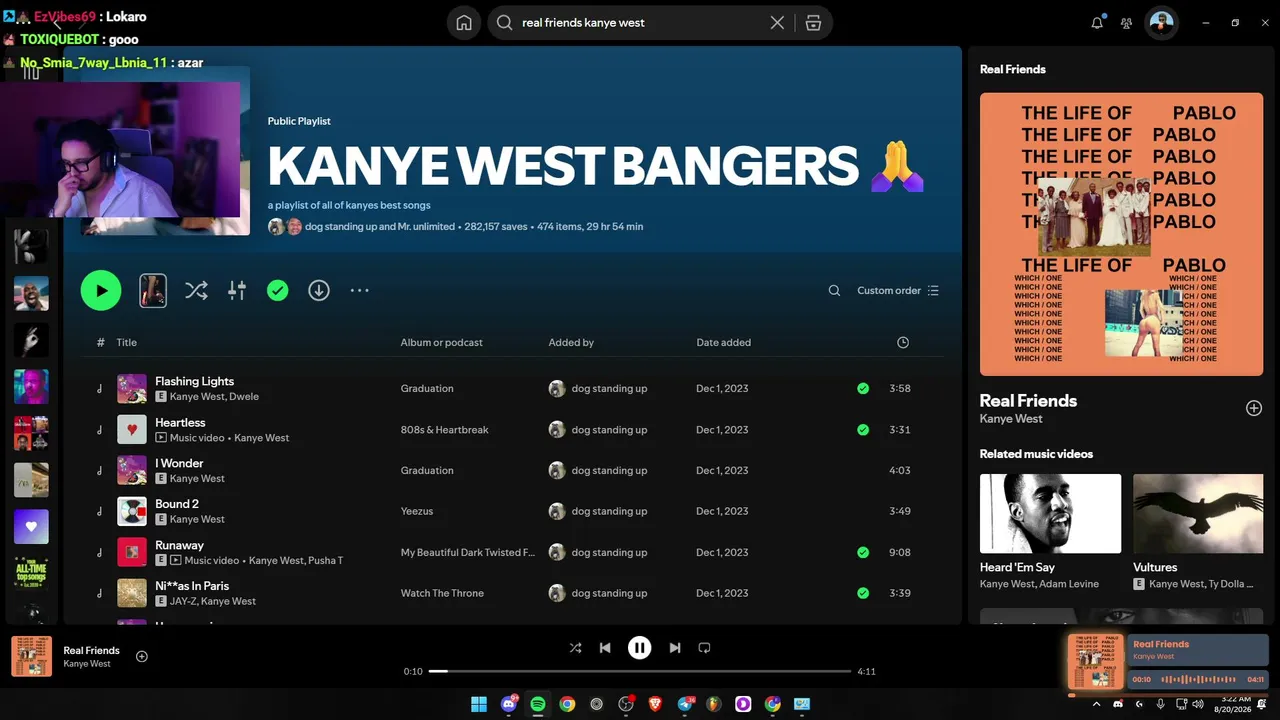Sort by the Title column header
The image size is (1280, 720).
tap(126, 343)
